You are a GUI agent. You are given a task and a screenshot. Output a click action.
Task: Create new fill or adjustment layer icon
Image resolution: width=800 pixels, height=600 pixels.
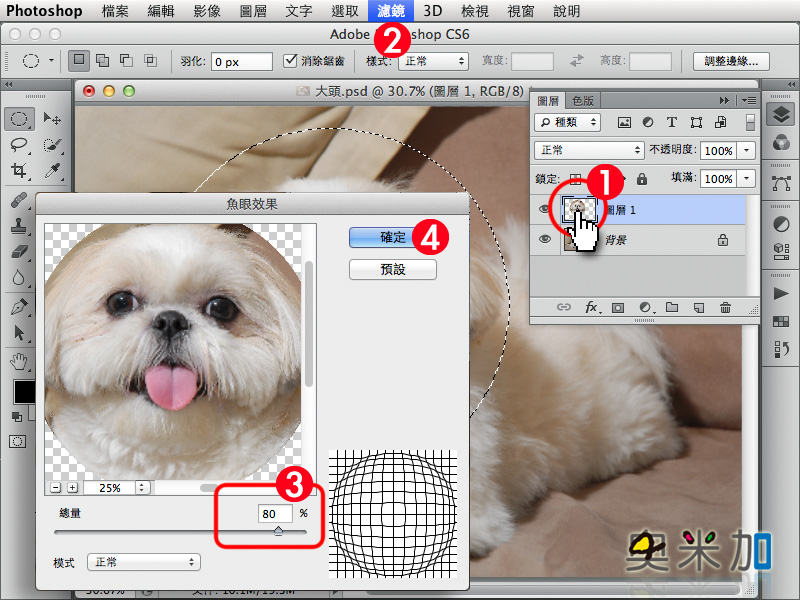[645, 307]
